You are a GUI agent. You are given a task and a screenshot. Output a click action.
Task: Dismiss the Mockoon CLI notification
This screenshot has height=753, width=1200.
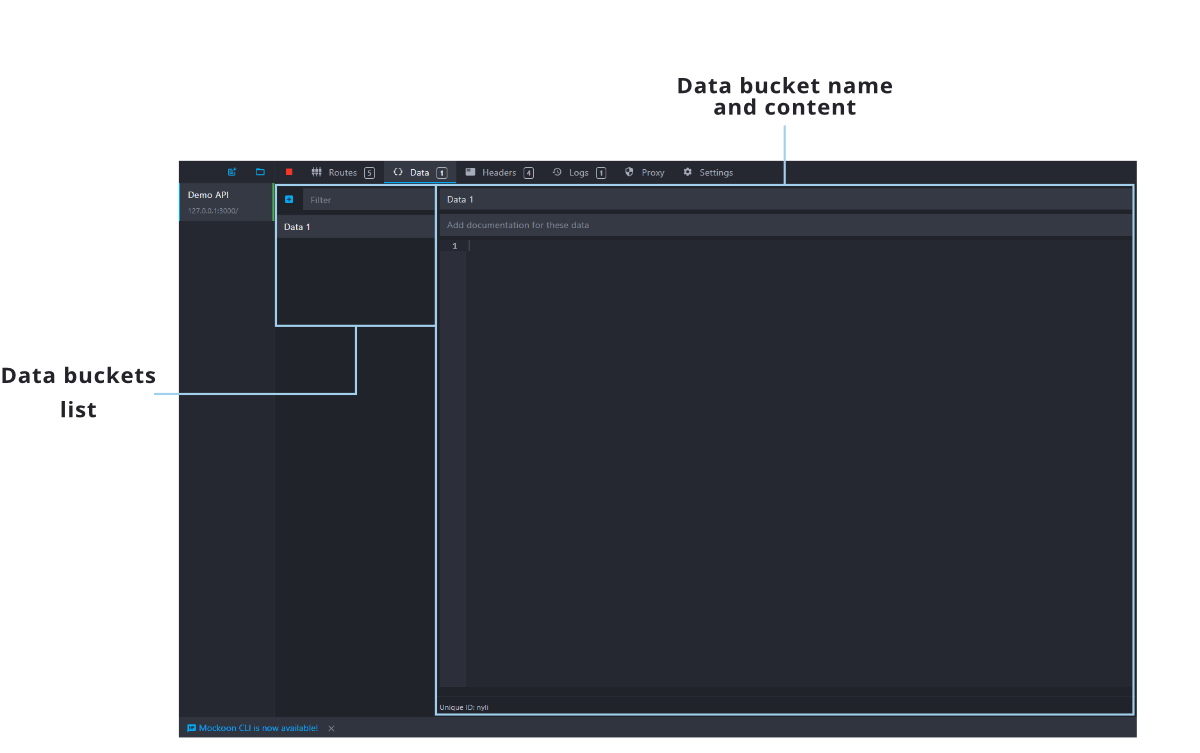click(x=331, y=728)
